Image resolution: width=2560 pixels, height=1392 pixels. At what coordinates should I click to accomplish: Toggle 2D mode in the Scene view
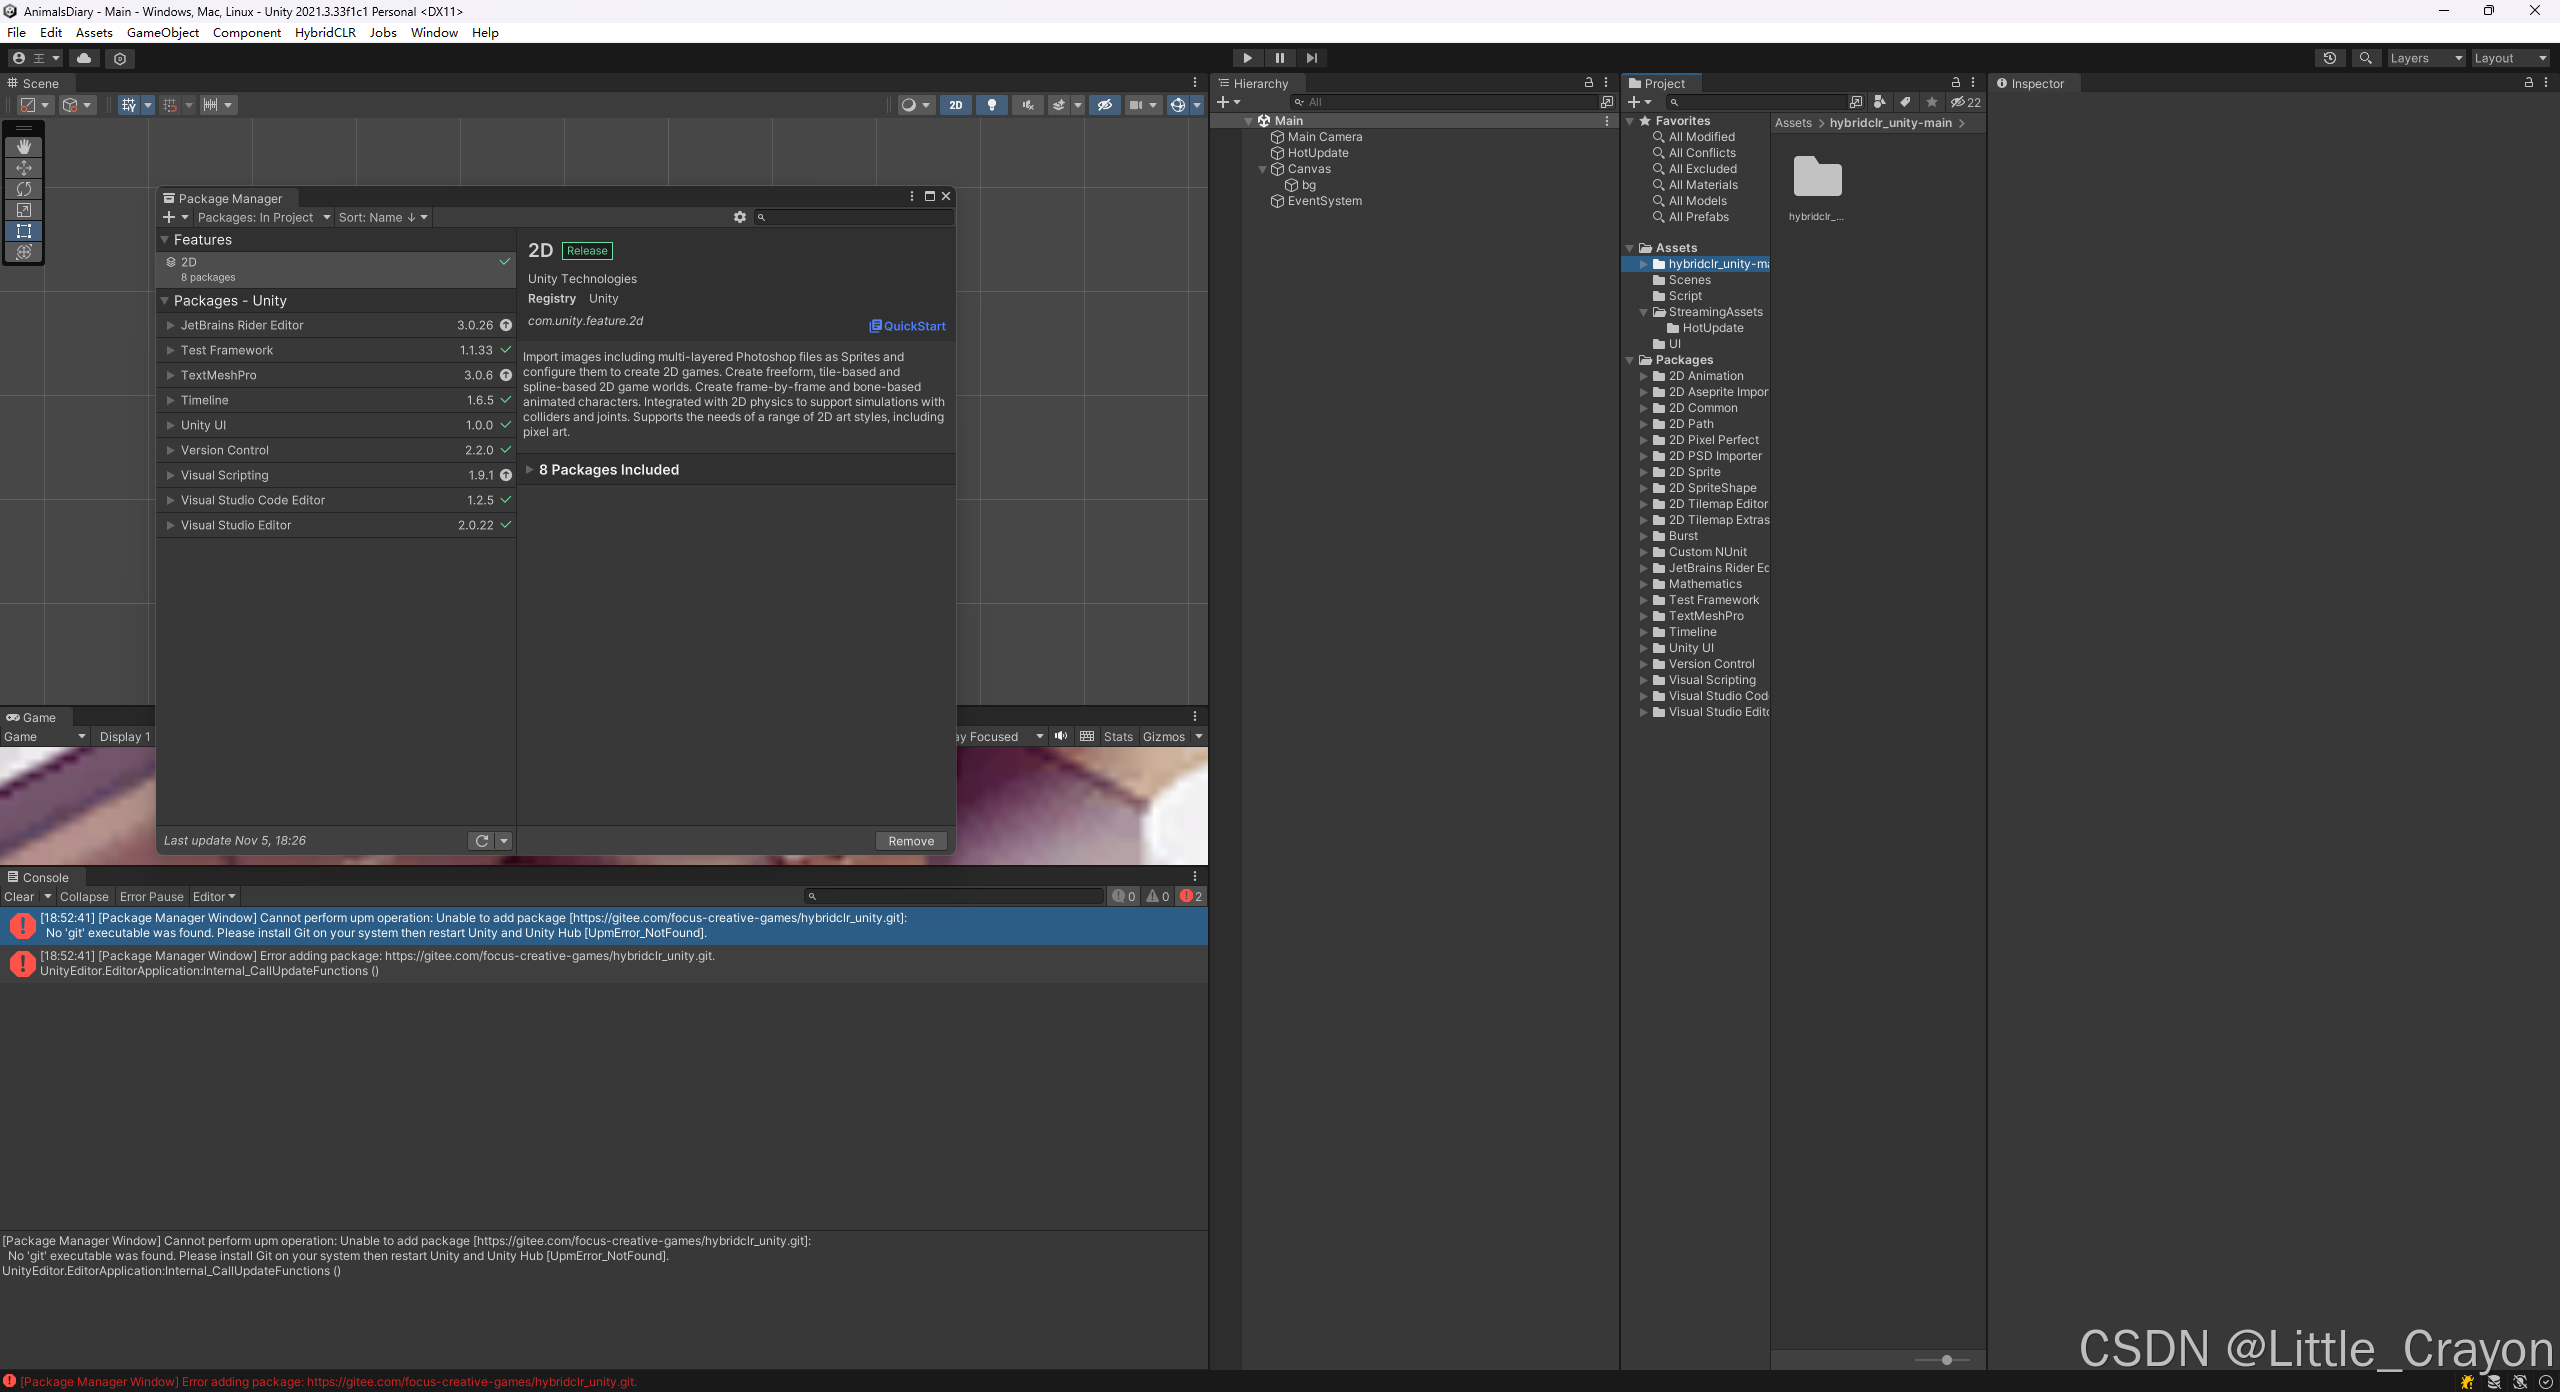coord(955,104)
